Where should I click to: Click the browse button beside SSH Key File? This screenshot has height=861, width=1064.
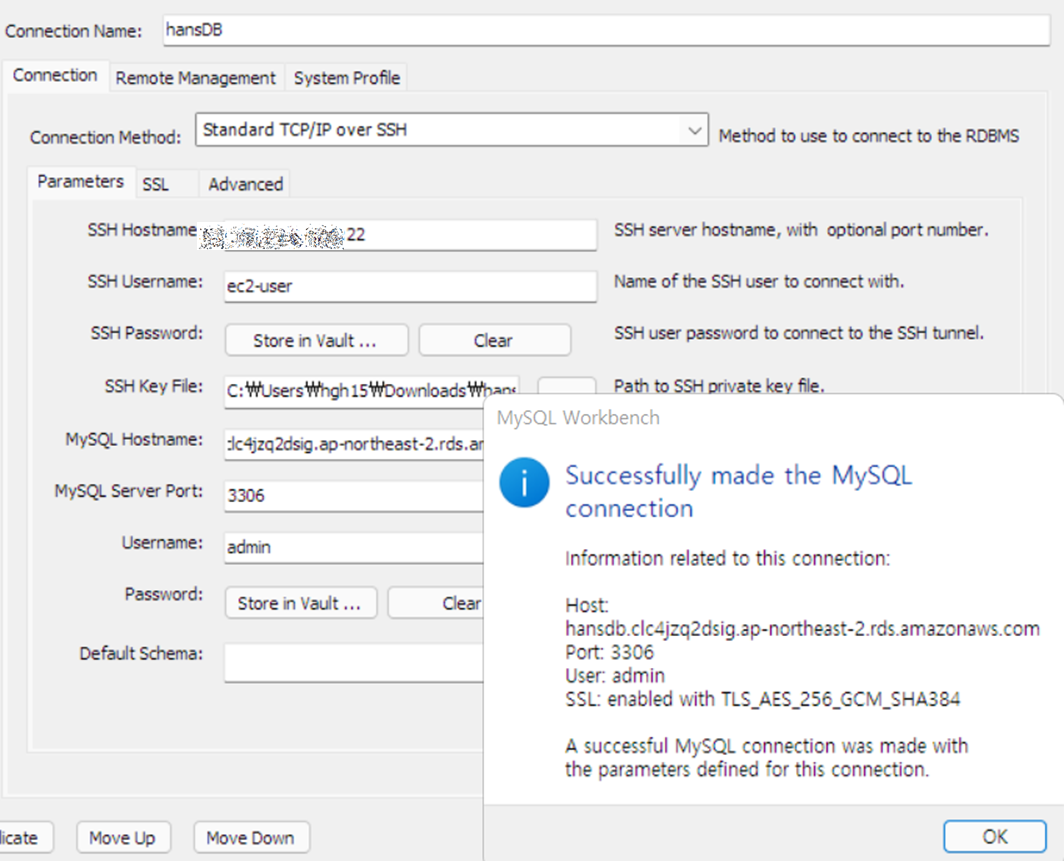pyautogui.click(x=567, y=386)
